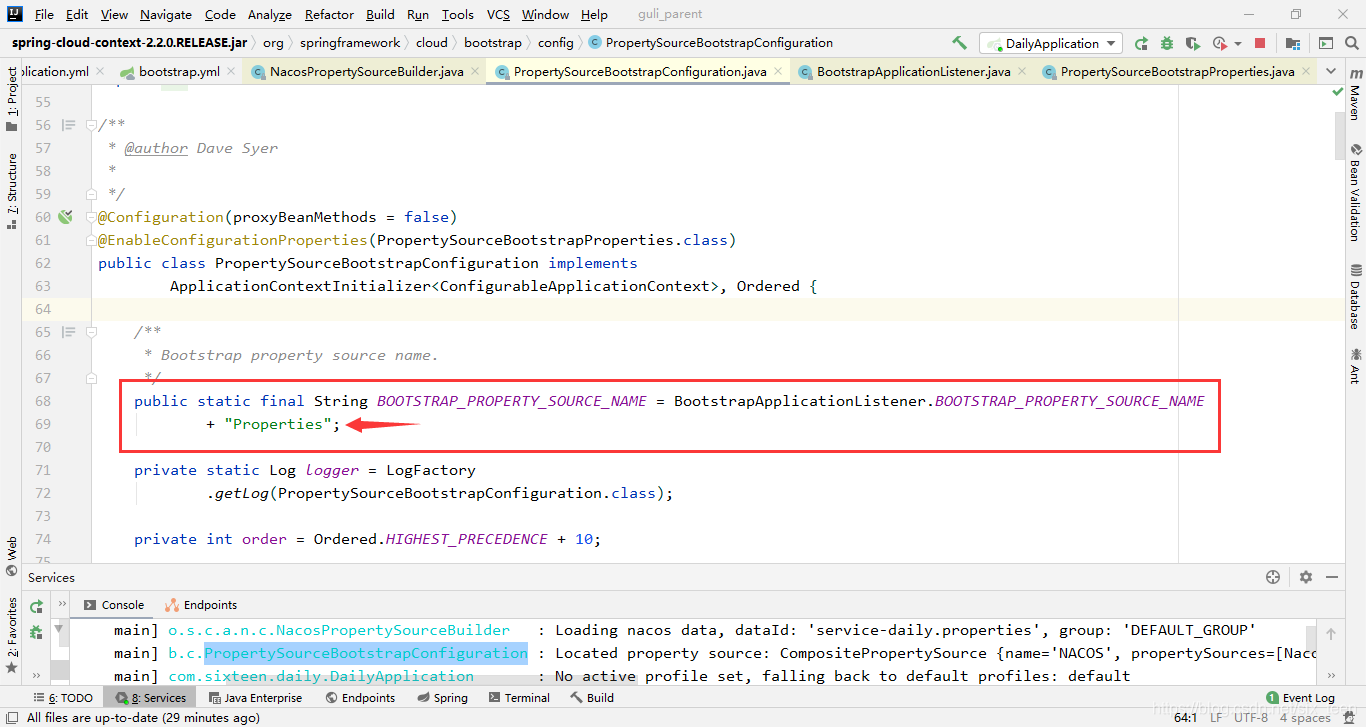Image resolution: width=1366 pixels, height=727 pixels.
Task: Open the Project tool window sidebar button
Action: tap(11, 100)
